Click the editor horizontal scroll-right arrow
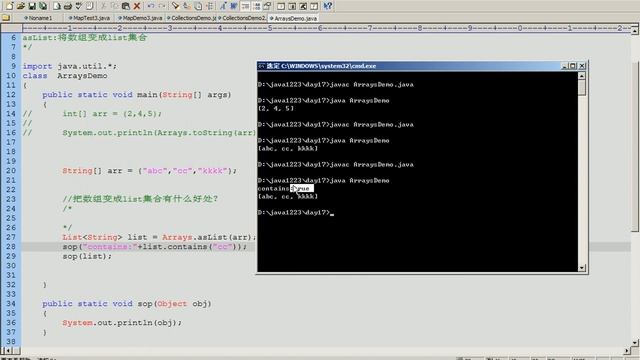The width and height of the screenshot is (640, 360). point(628,351)
